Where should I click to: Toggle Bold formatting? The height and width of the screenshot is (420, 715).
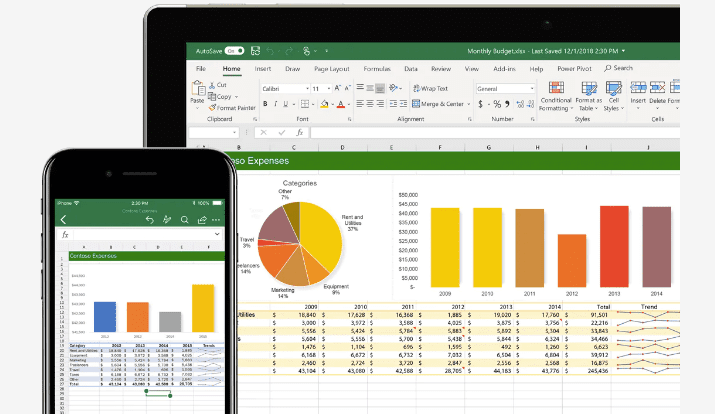click(x=265, y=104)
